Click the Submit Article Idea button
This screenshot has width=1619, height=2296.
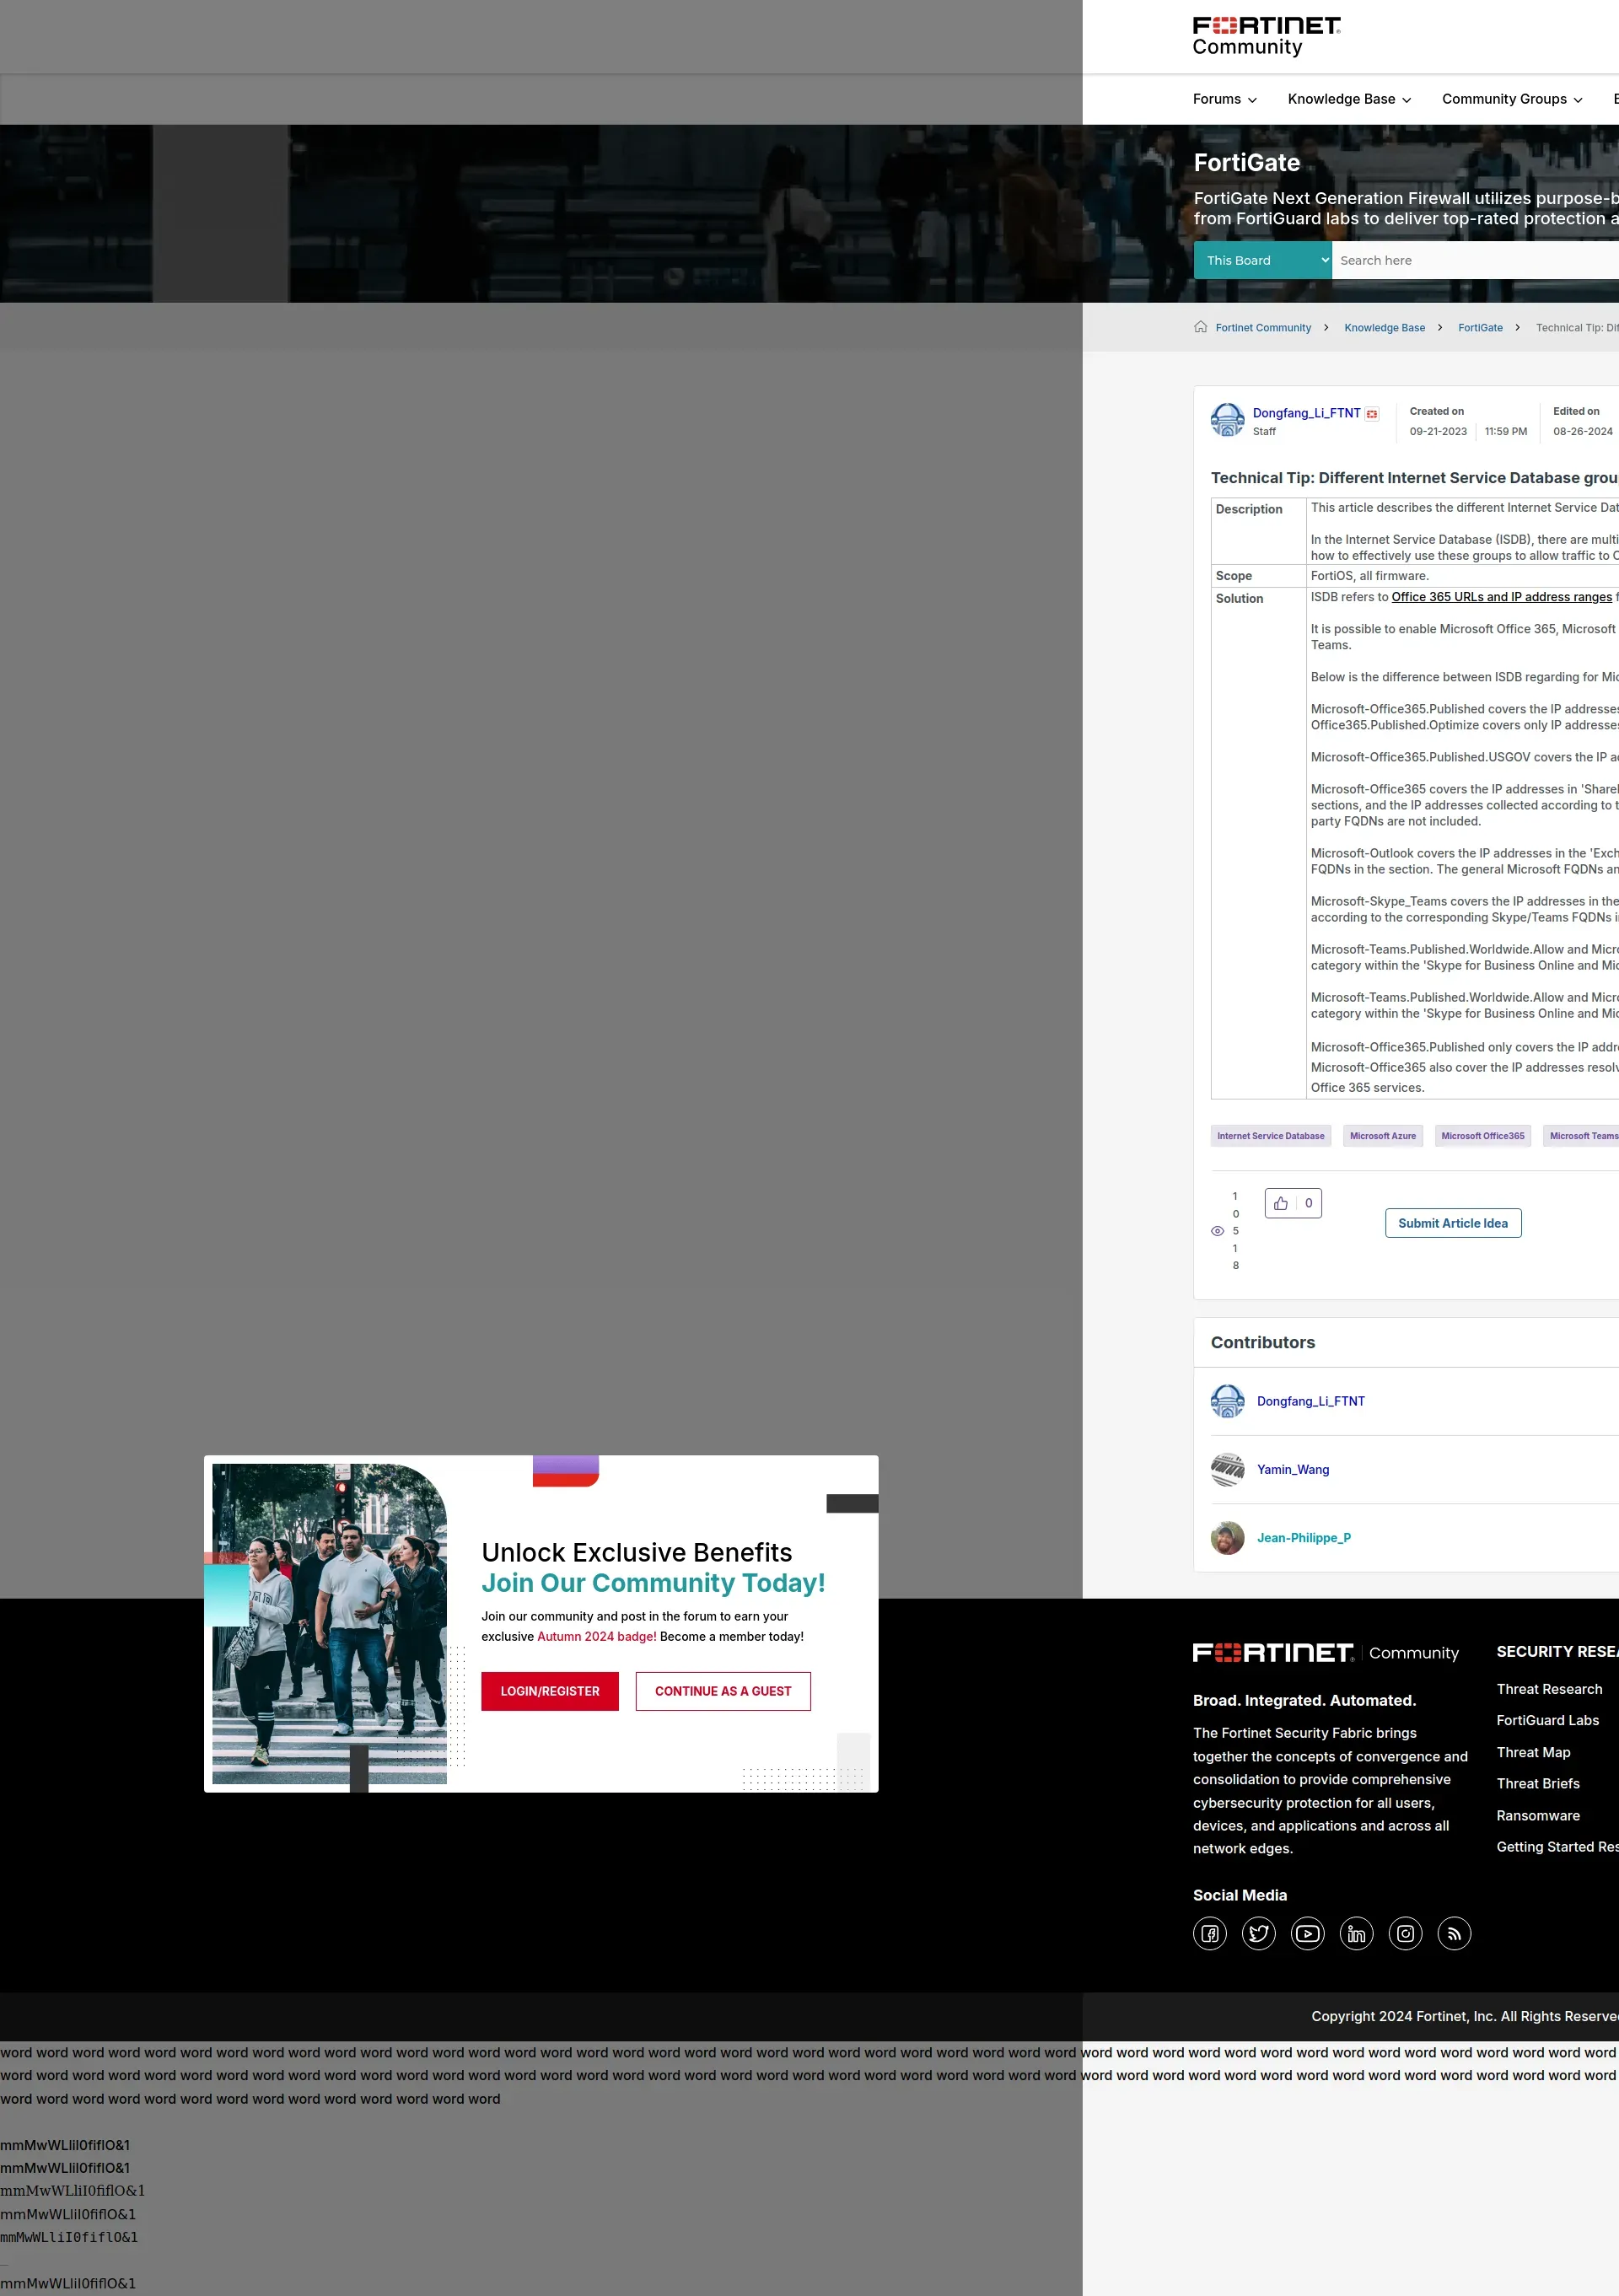click(1452, 1223)
